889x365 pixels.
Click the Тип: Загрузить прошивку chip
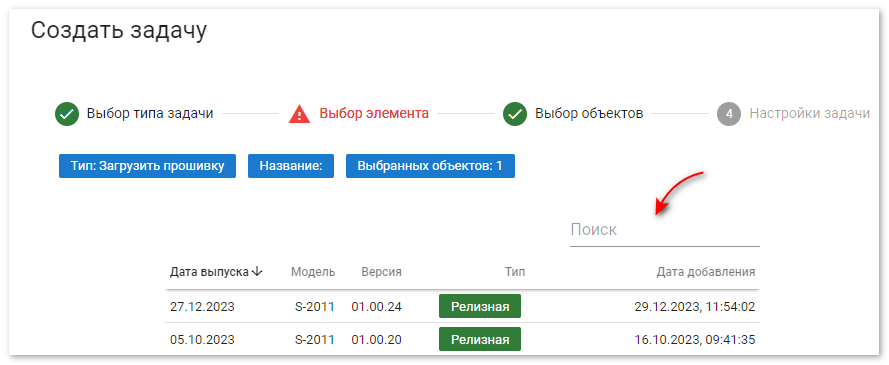pos(147,166)
